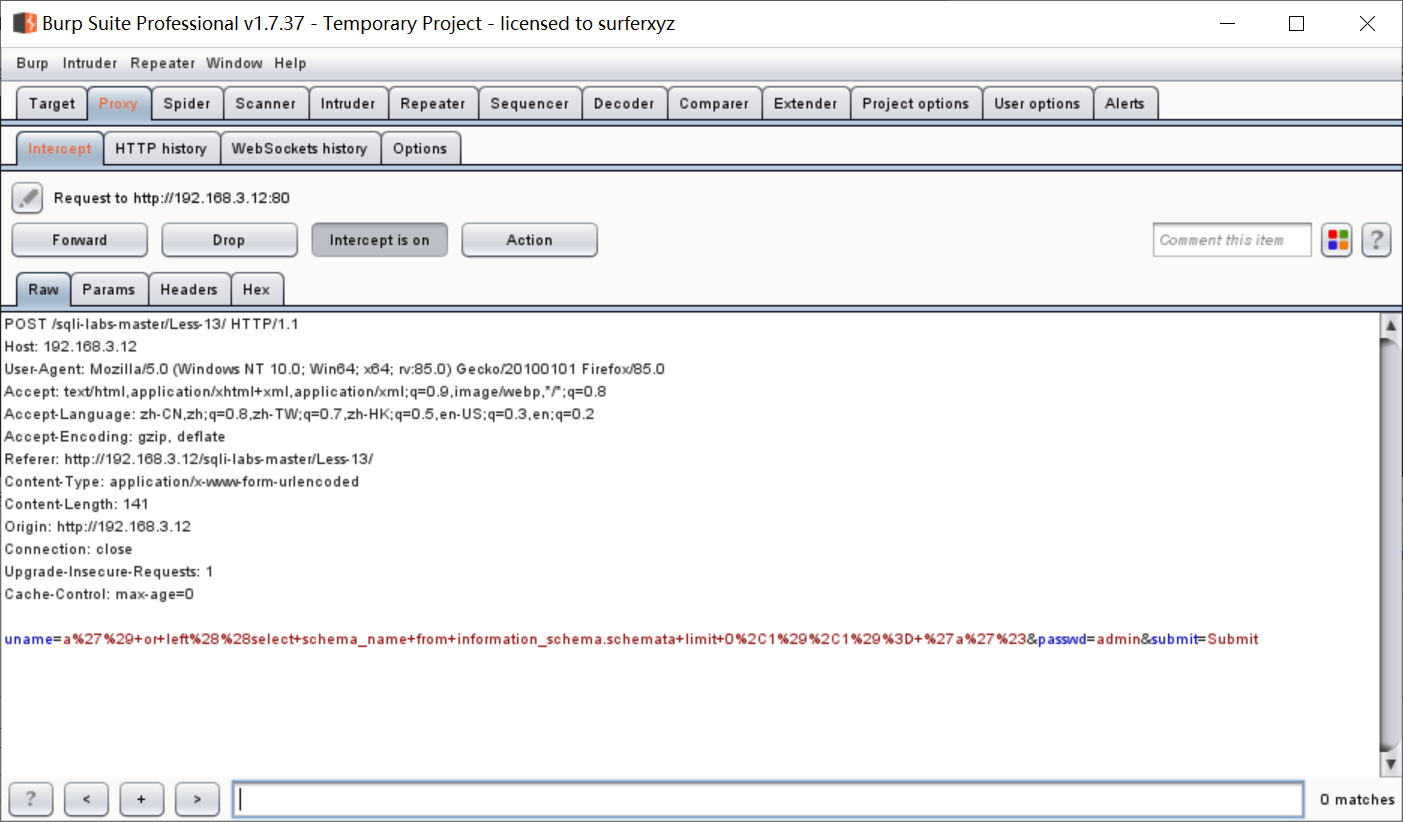Switch to the Sequencer tab
Viewport: 1403px width, 822px height.
click(x=530, y=103)
